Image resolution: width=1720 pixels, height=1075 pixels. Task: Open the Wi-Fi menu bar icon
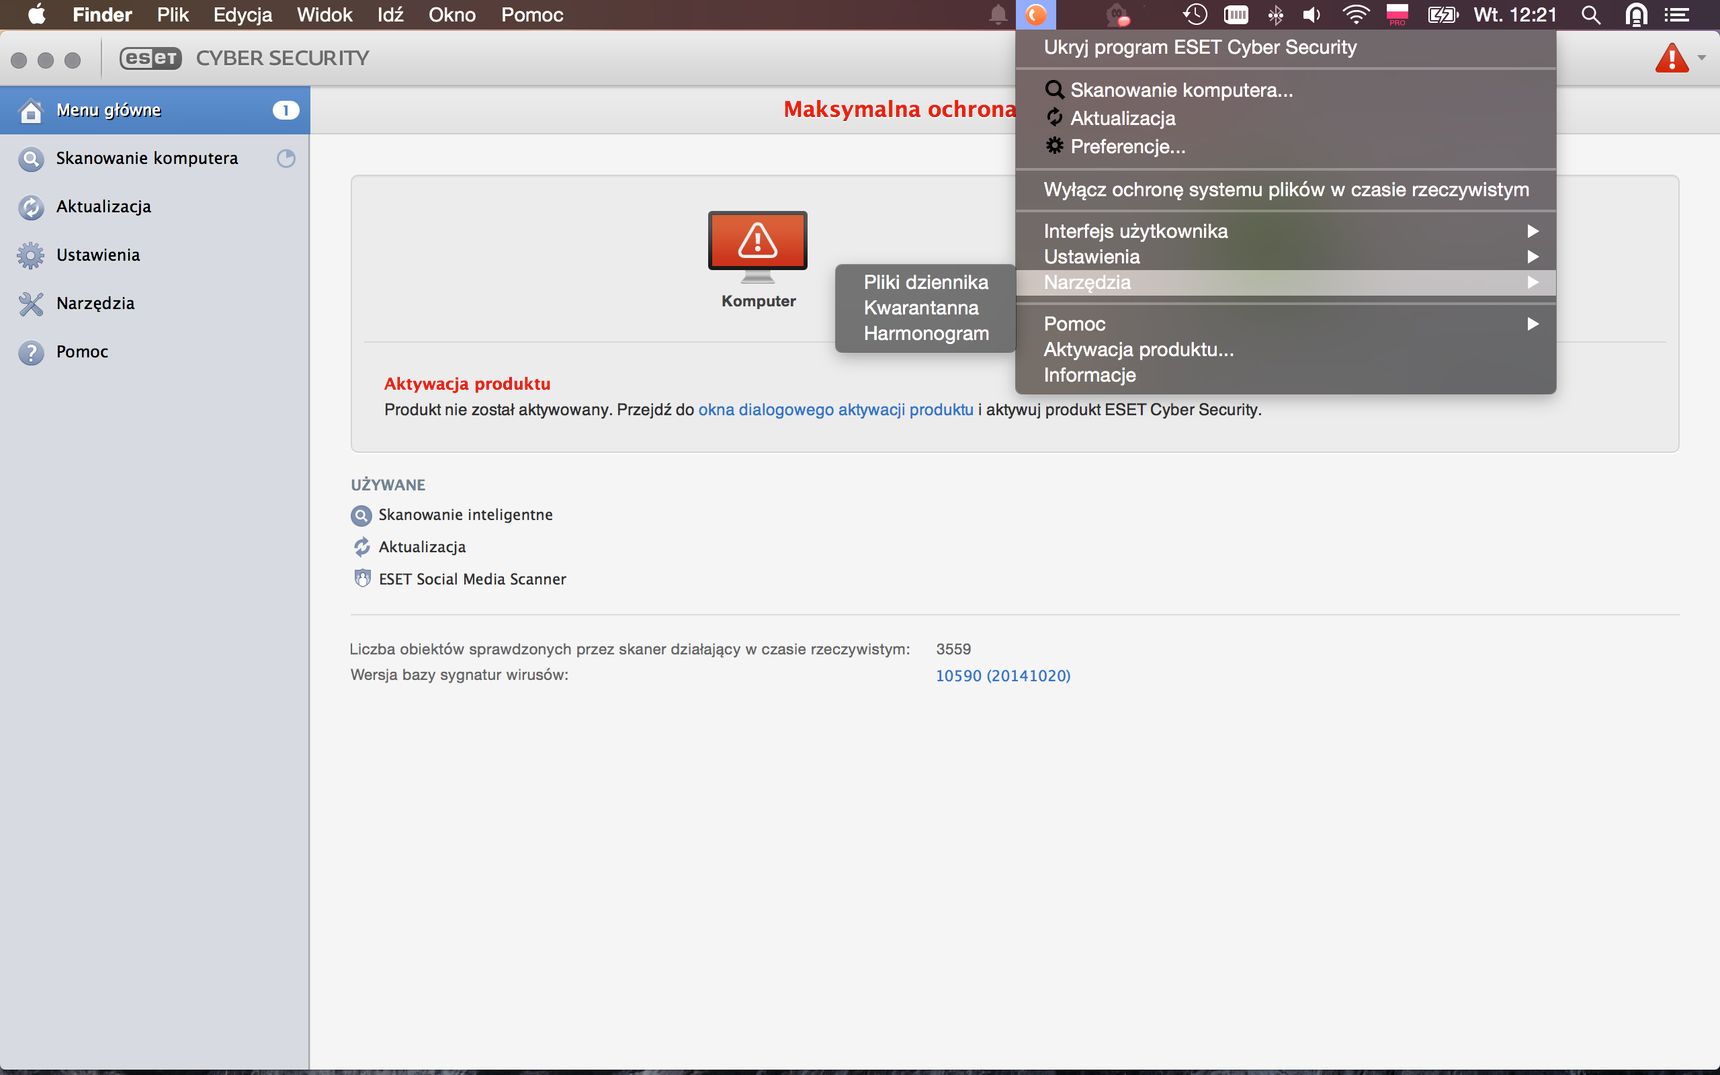pos(1356,15)
